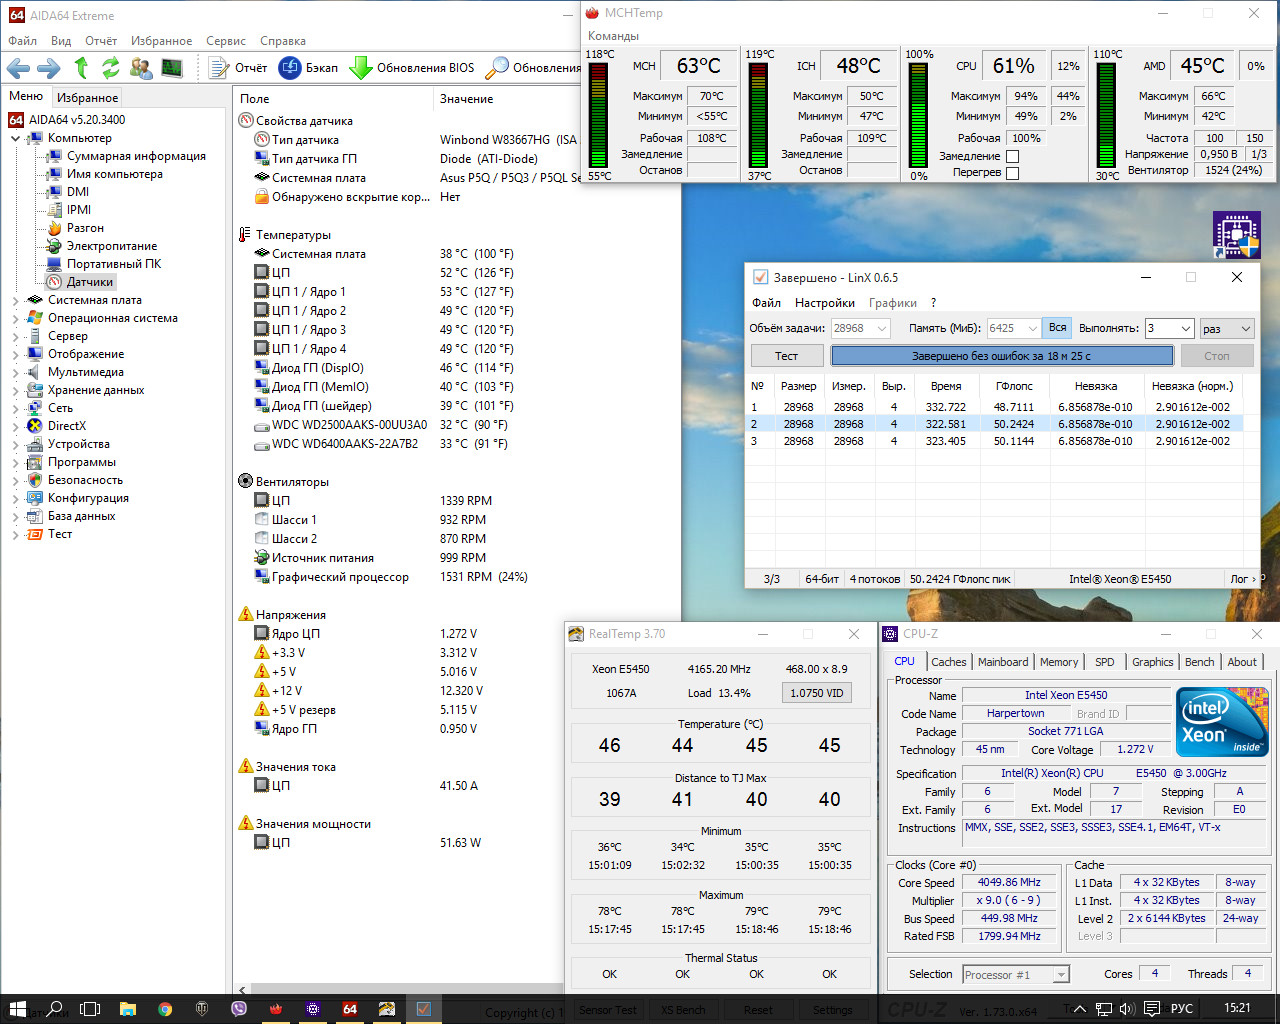Open Viber from the taskbar
The width and height of the screenshot is (1280, 1024).
pos(239,1008)
